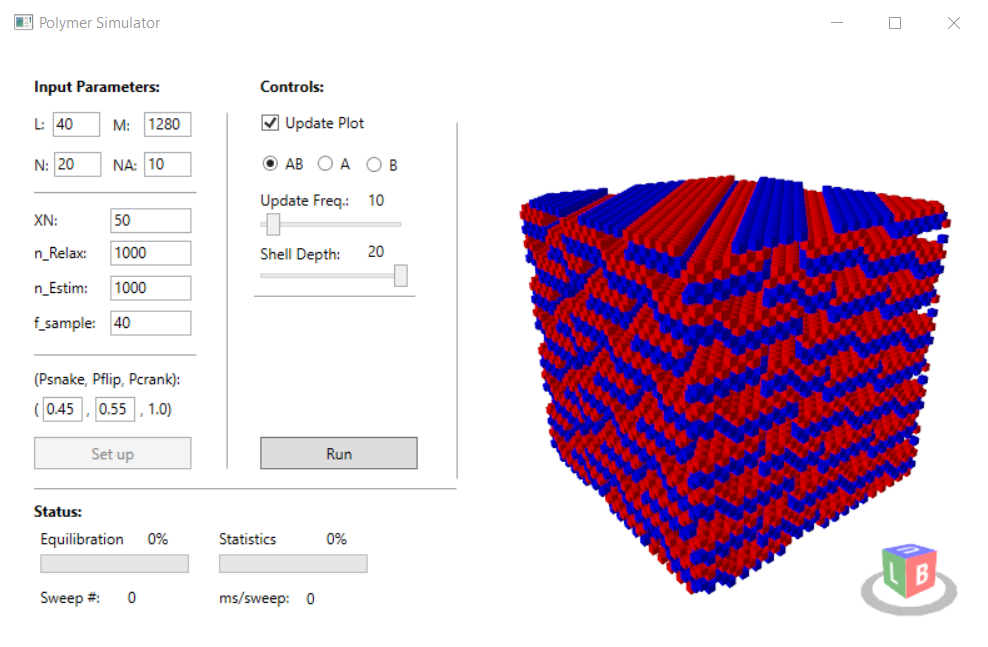Click the 3D orientation view cube
The image size is (988, 647).
[x=909, y=577]
